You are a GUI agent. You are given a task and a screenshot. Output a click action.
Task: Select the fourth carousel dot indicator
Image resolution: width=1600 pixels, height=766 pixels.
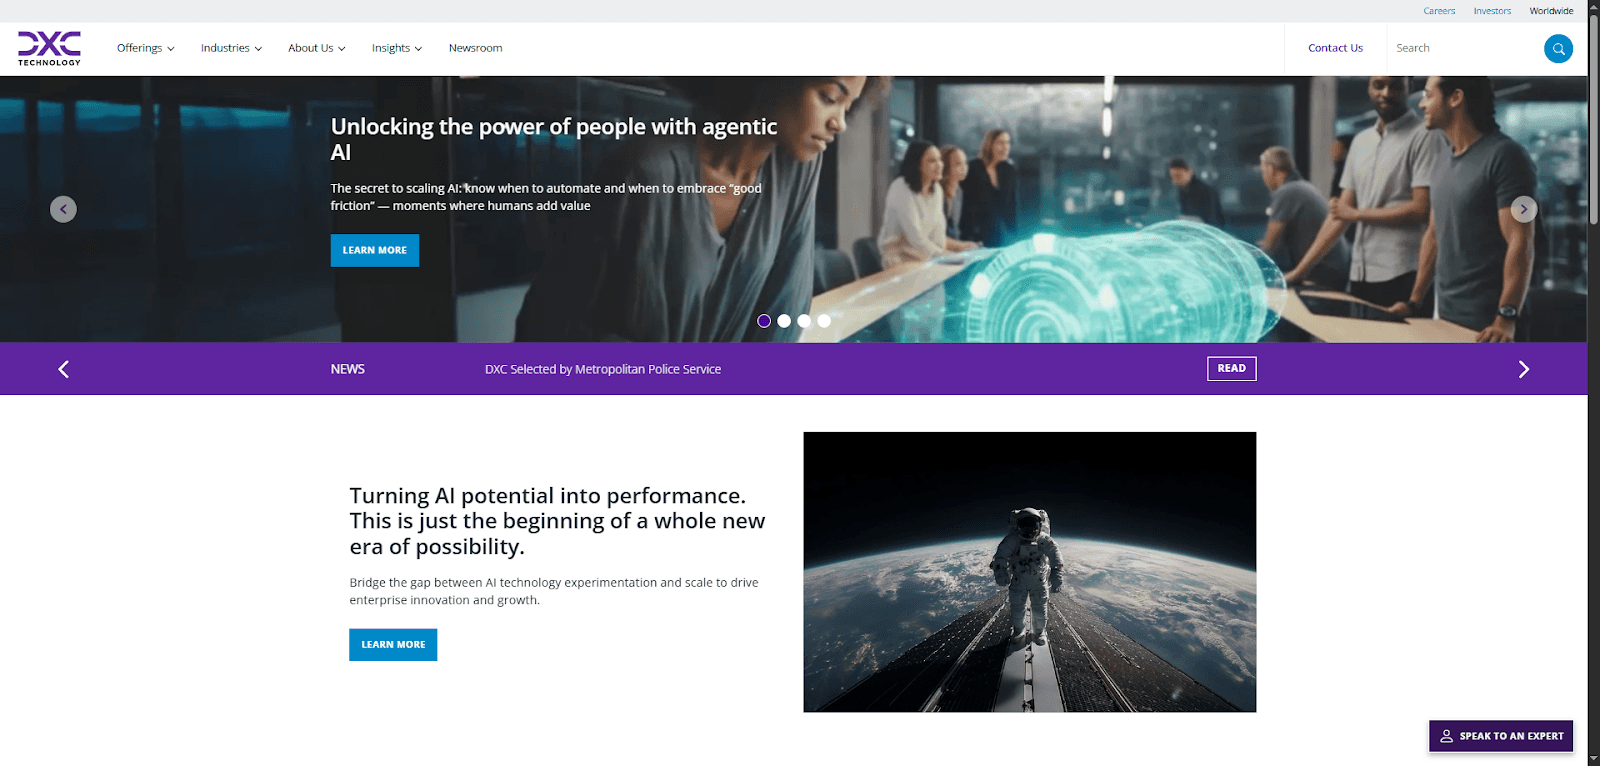click(x=824, y=321)
